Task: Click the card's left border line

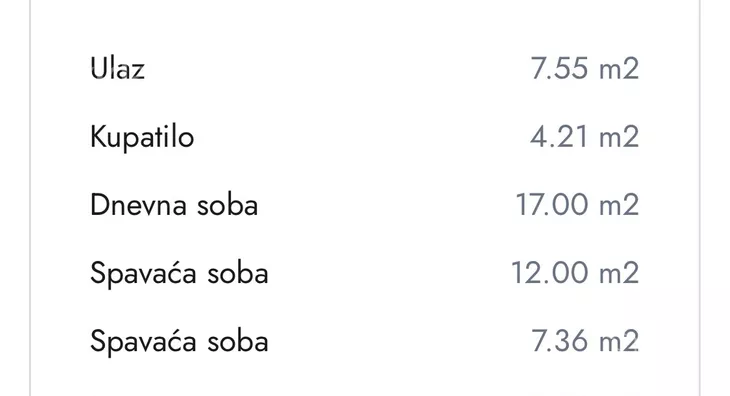Action: [30, 198]
